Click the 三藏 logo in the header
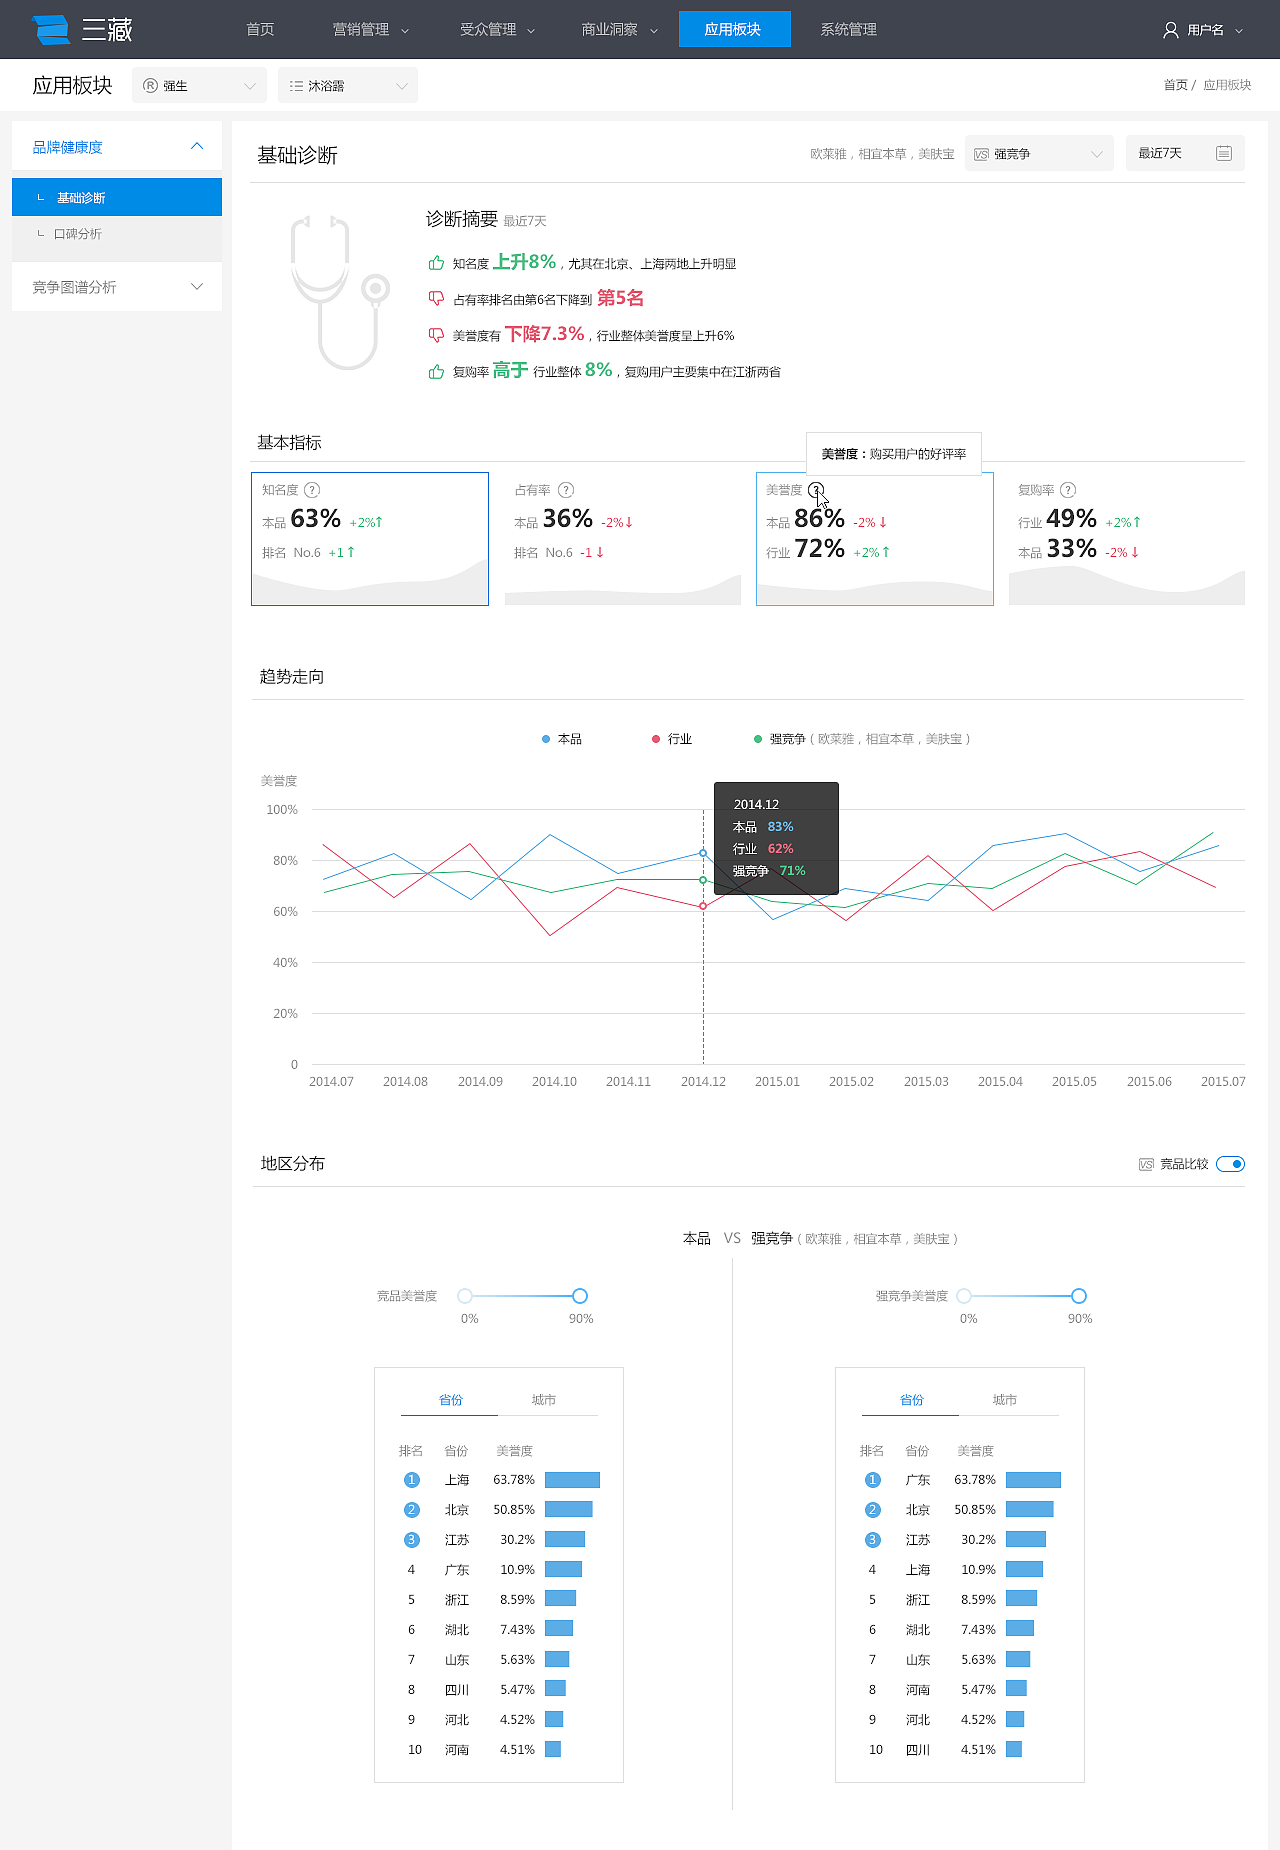1280x1850 pixels. click(82, 29)
